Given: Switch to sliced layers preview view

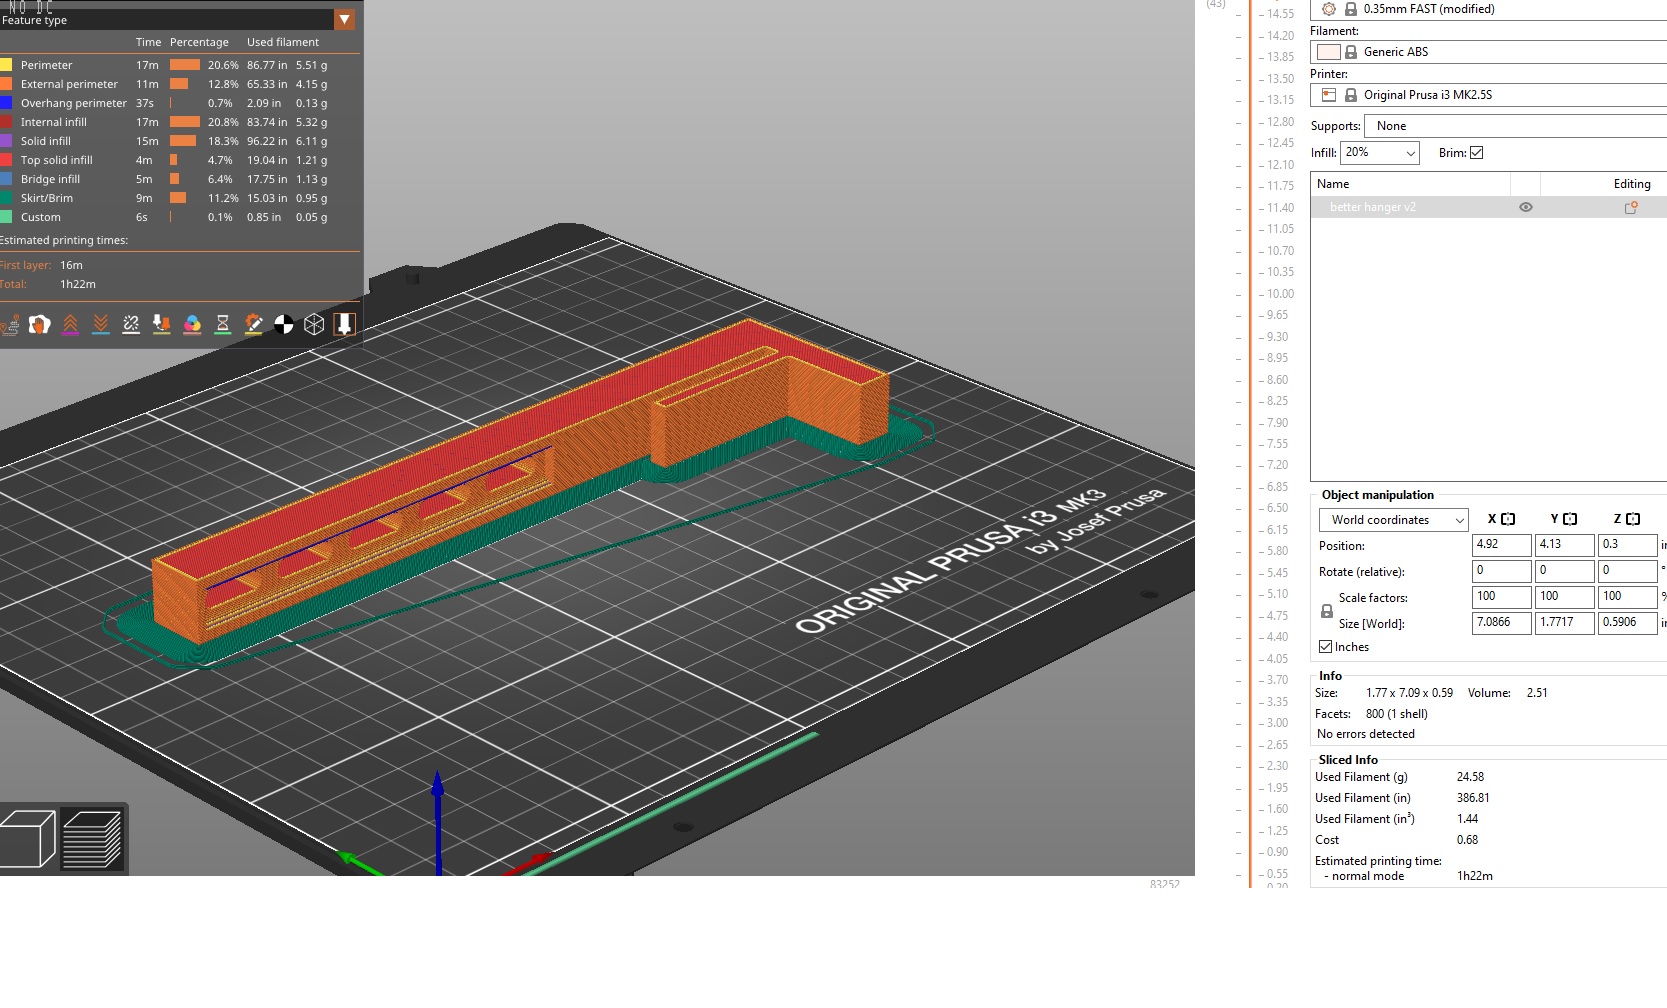Looking at the screenshot, I should (x=92, y=838).
